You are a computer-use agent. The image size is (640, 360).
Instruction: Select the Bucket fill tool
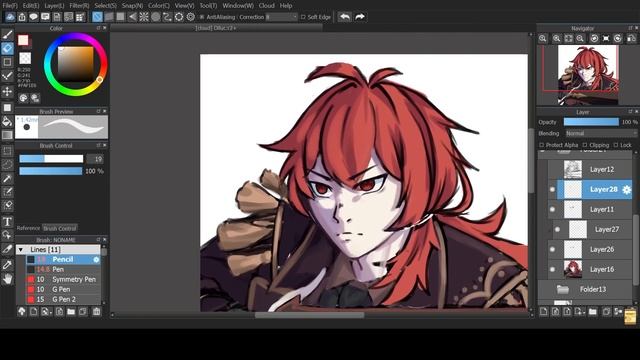[7, 121]
